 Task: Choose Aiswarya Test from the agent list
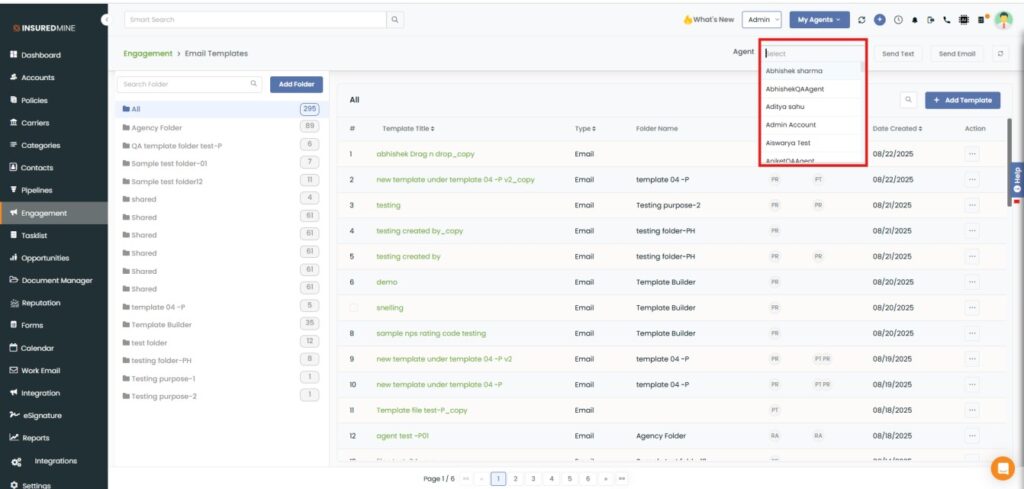(810, 142)
